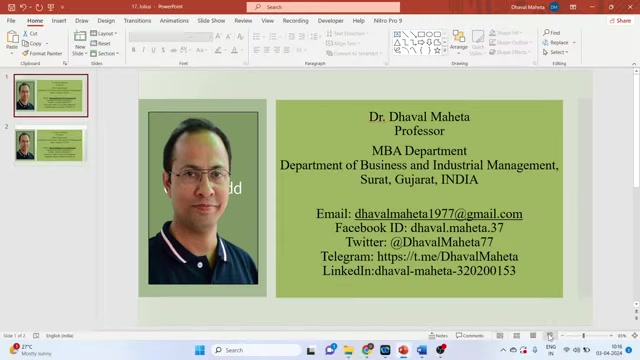This screenshot has width=640, height=360.
Task: Toggle Normal view in status bar
Action: coord(500,336)
